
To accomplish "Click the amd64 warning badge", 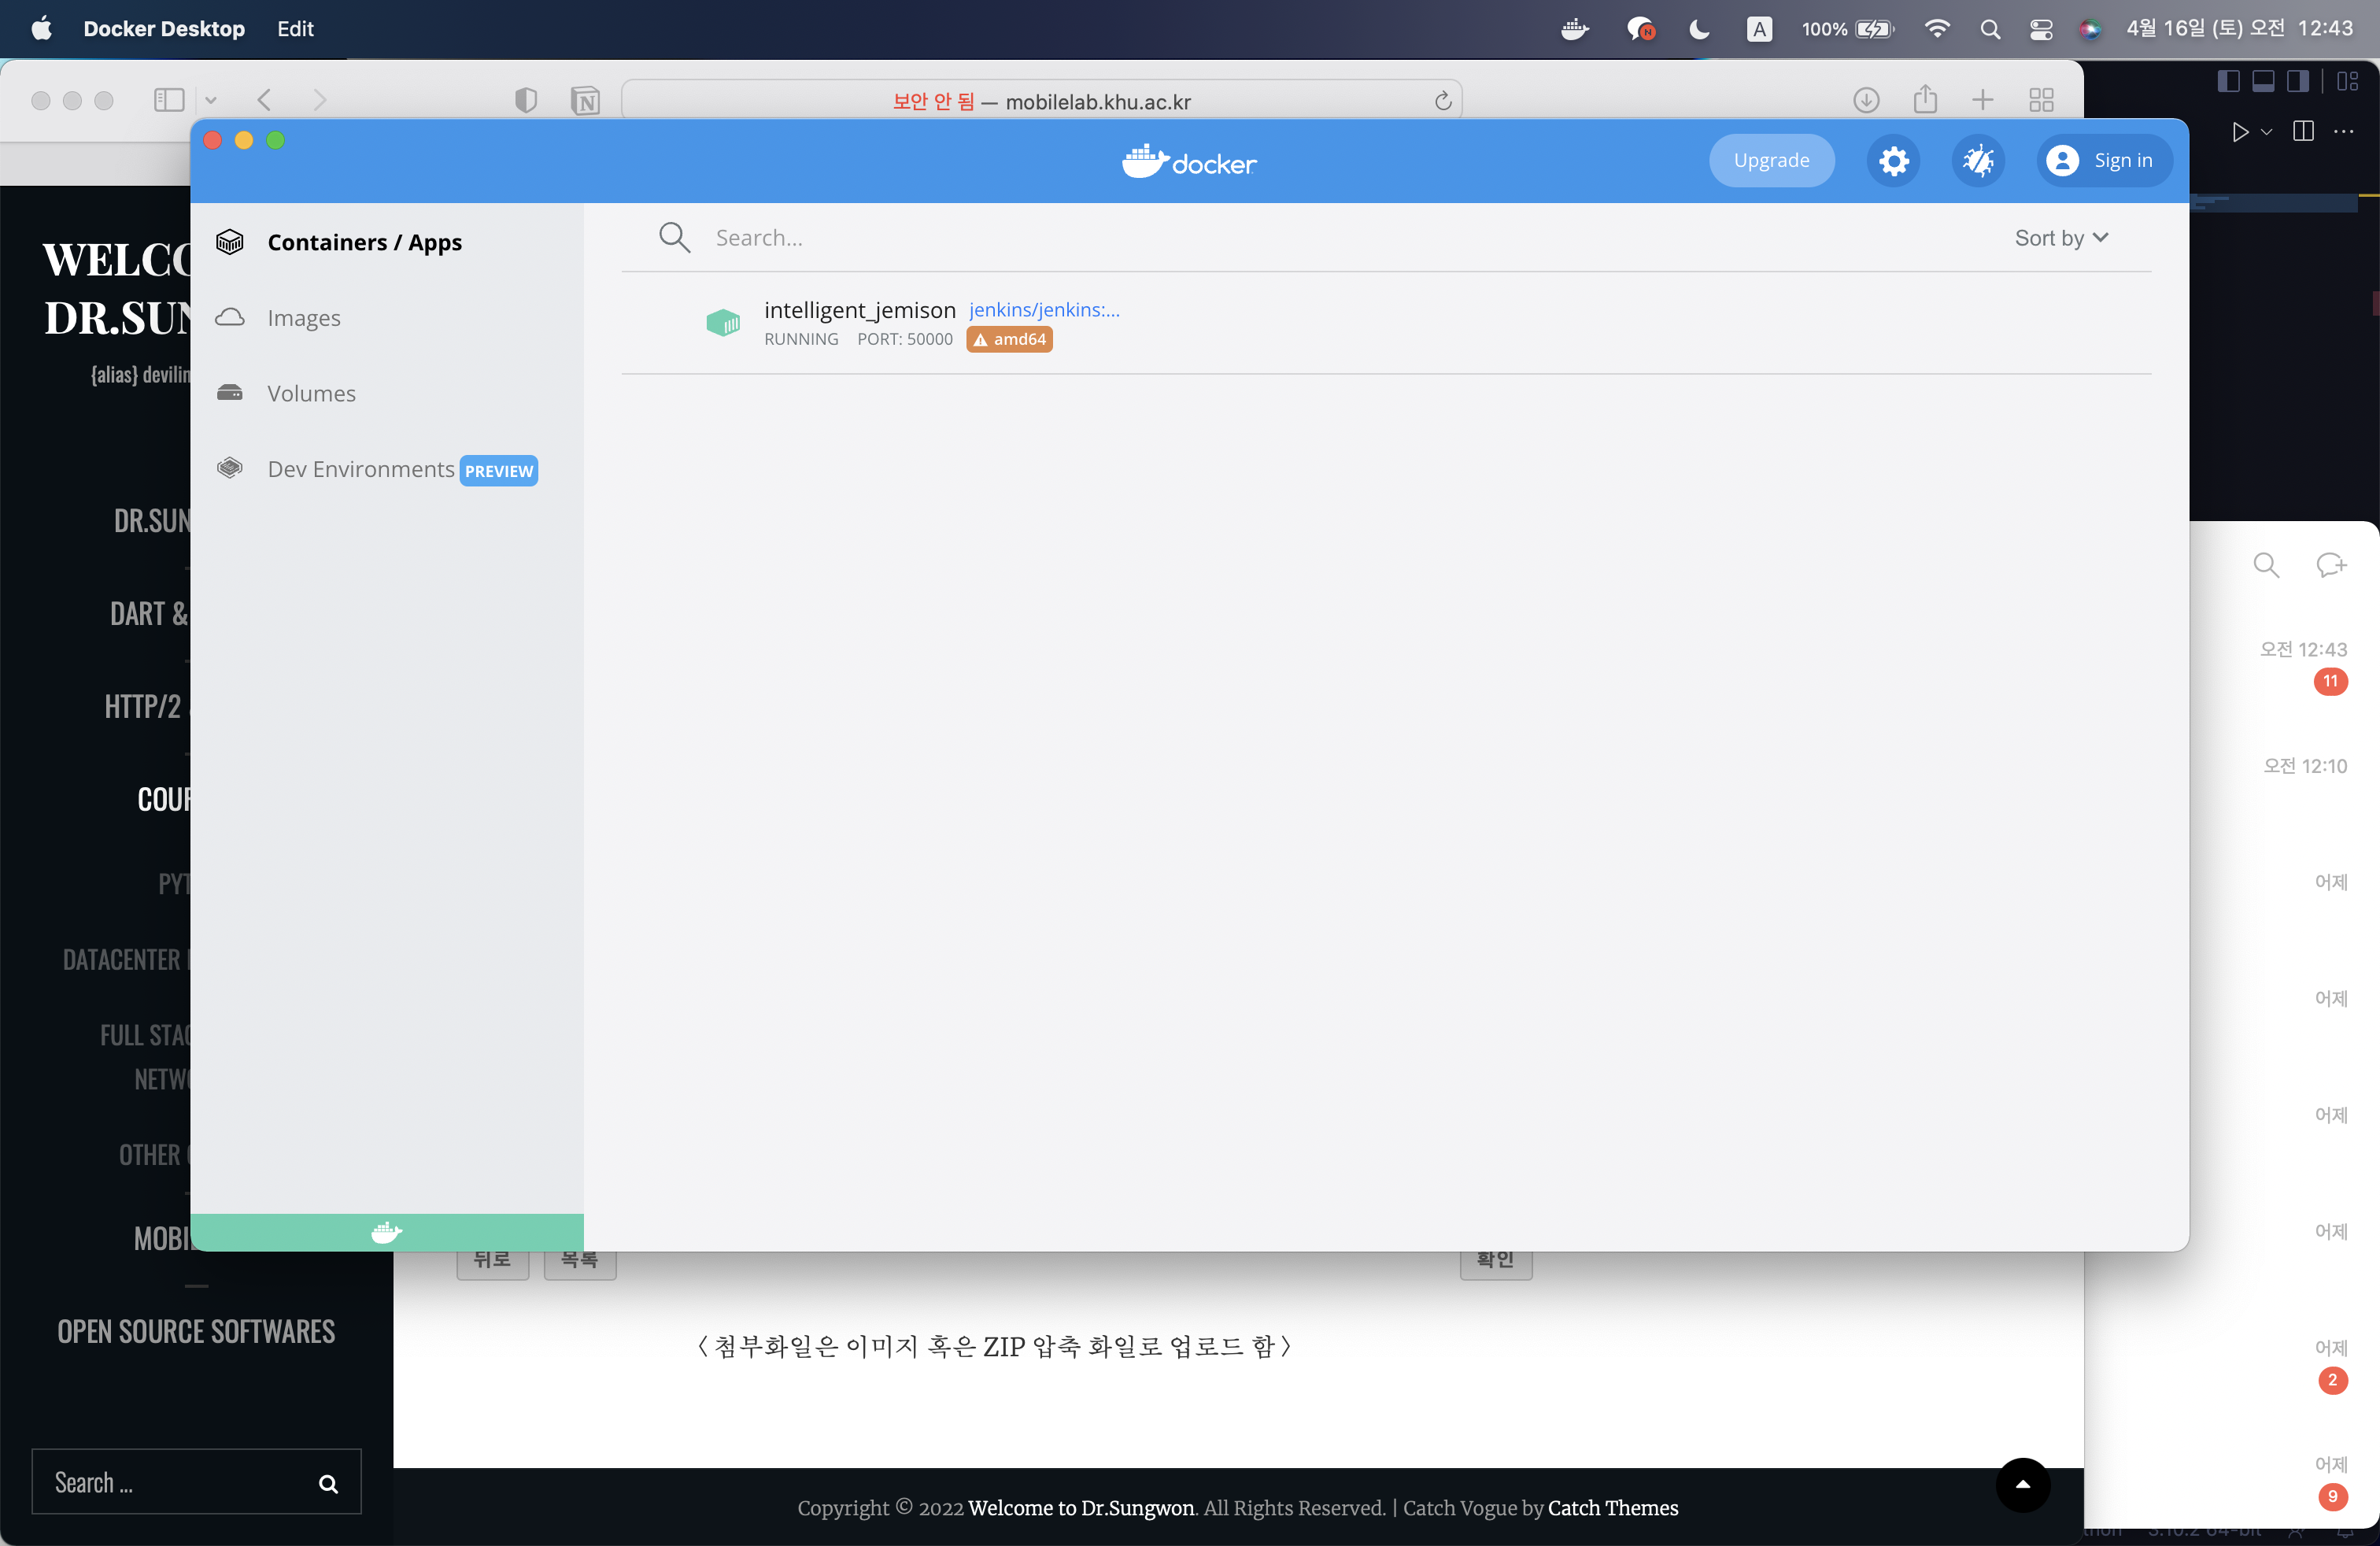I will tap(1009, 340).
